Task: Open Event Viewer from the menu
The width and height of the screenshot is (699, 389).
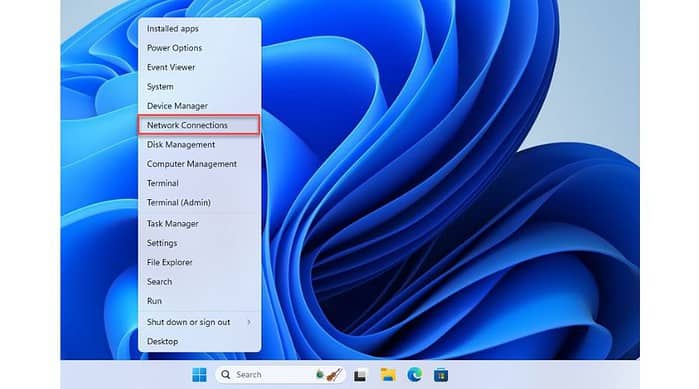Action: [x=199, y=67]
